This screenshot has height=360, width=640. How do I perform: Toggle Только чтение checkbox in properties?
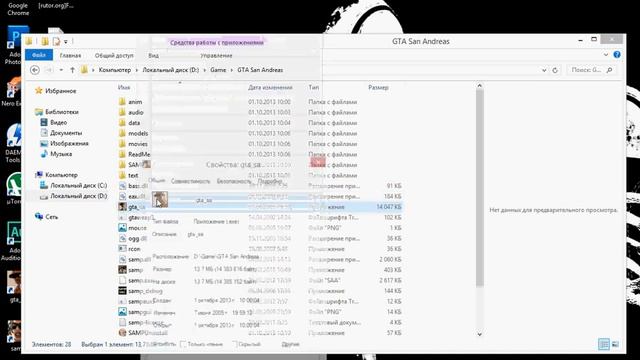pyautogui.click(x=183, y=344)
